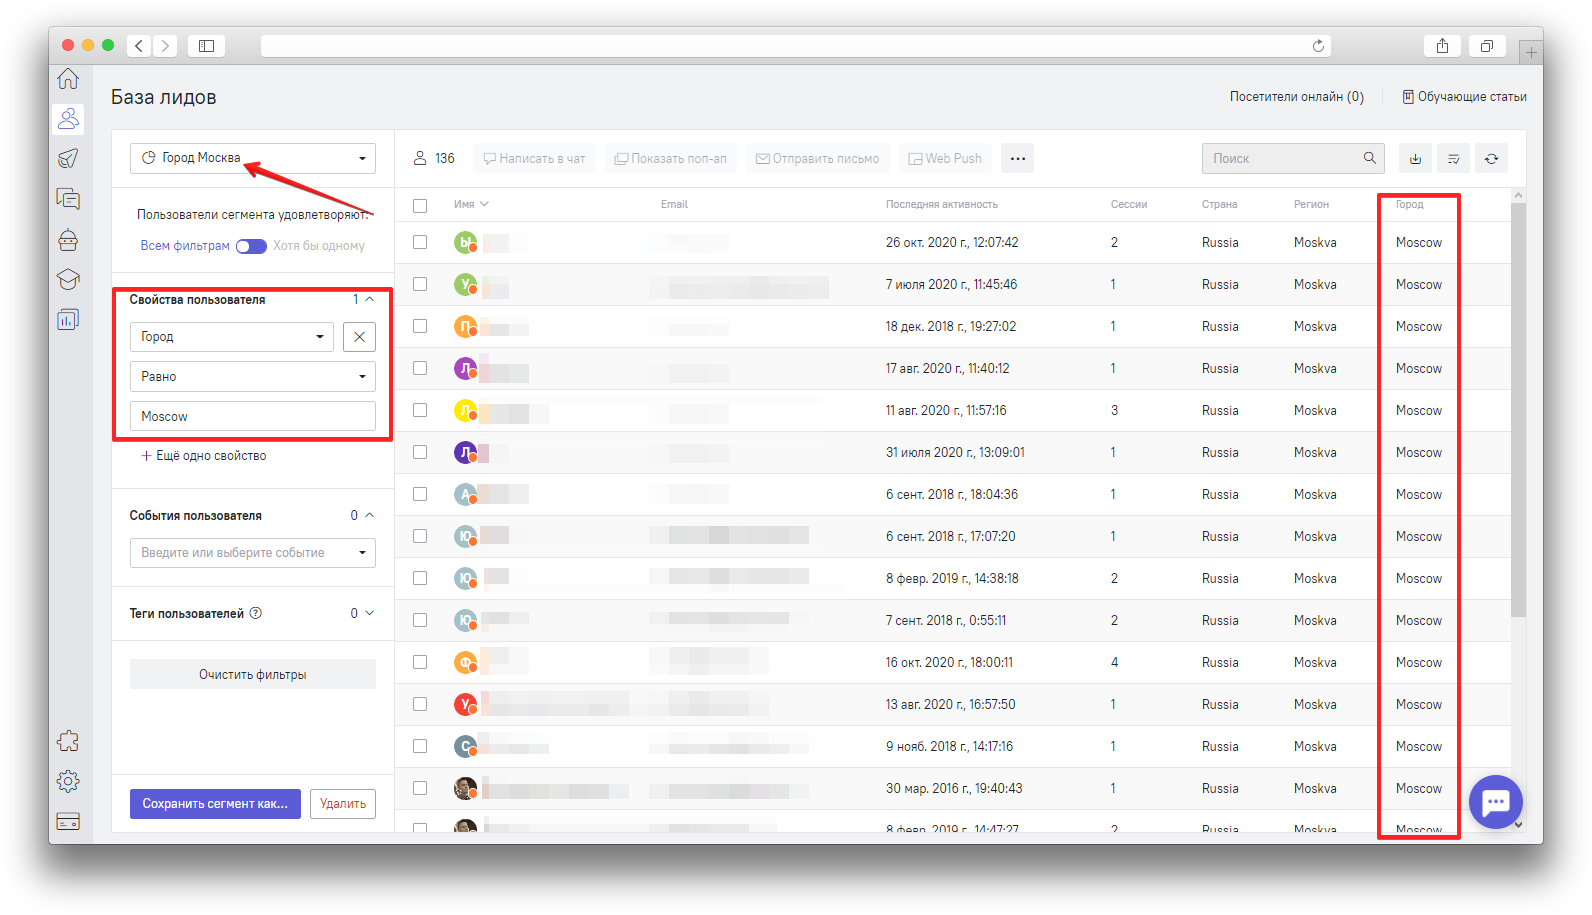The height and width of the screenshot is (915, 1592).
Task: Expand the Теги пользователей section
Action: [x=370, y=613]
